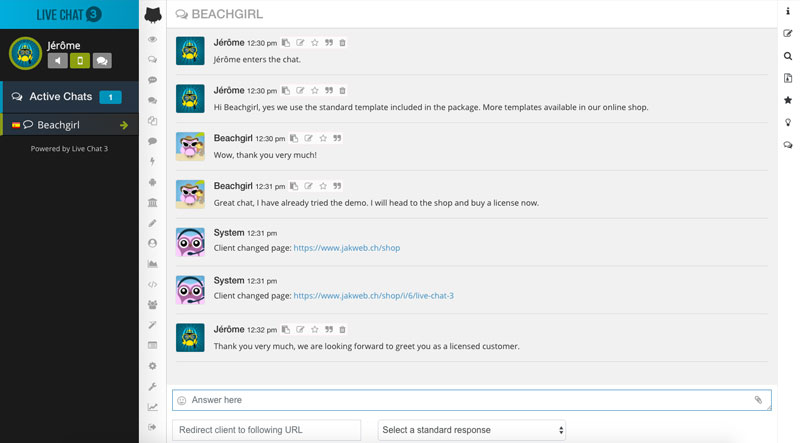Image resolution: width=800 pixels, height=443 pixels.
Task: Click the info icon in right sidebar
Action: point(788,11)
